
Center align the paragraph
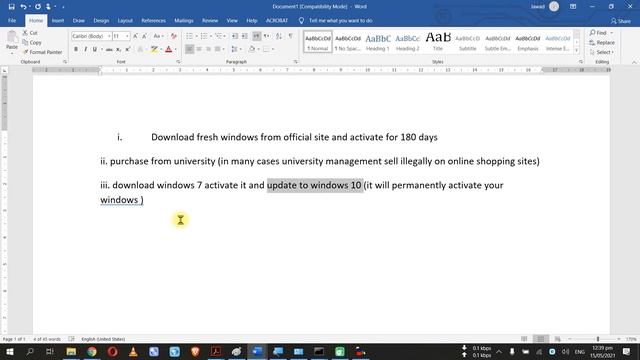pos(199,49)
